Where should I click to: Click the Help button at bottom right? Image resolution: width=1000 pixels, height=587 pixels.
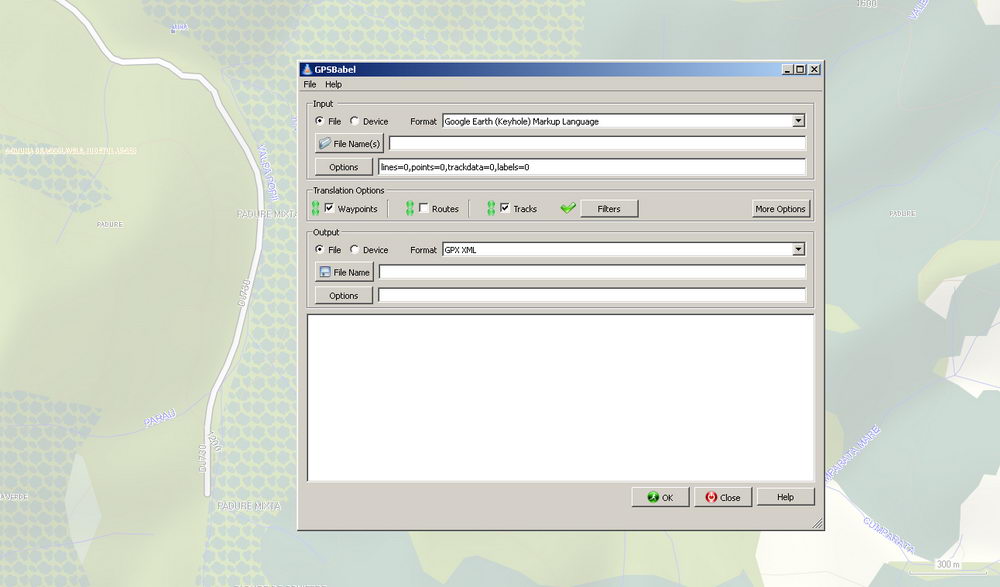[786, 497]
